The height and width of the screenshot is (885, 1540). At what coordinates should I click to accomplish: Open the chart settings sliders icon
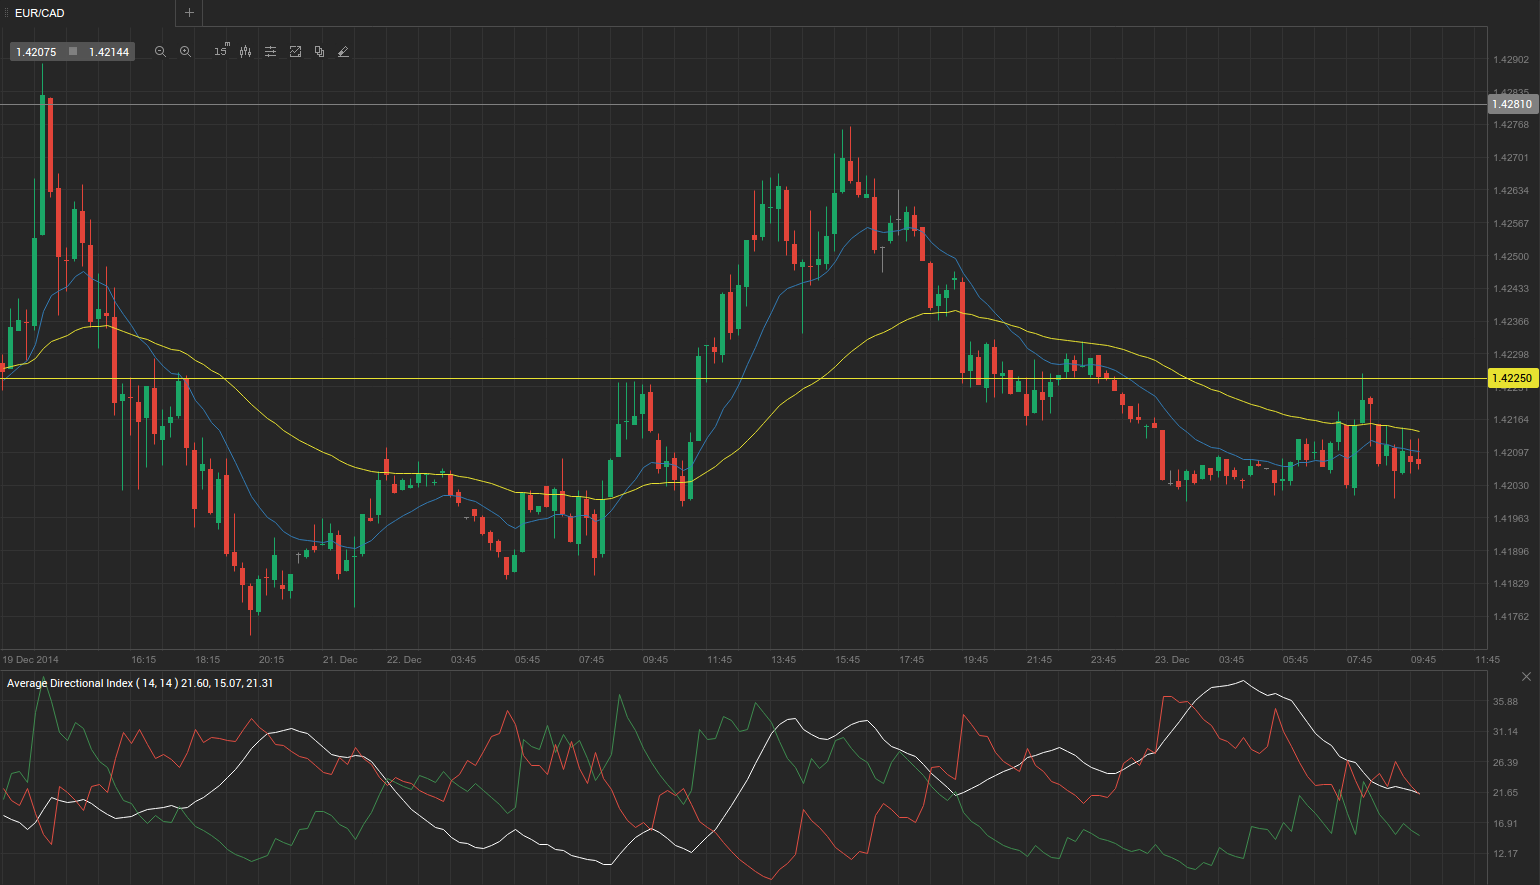pos(270,52)
